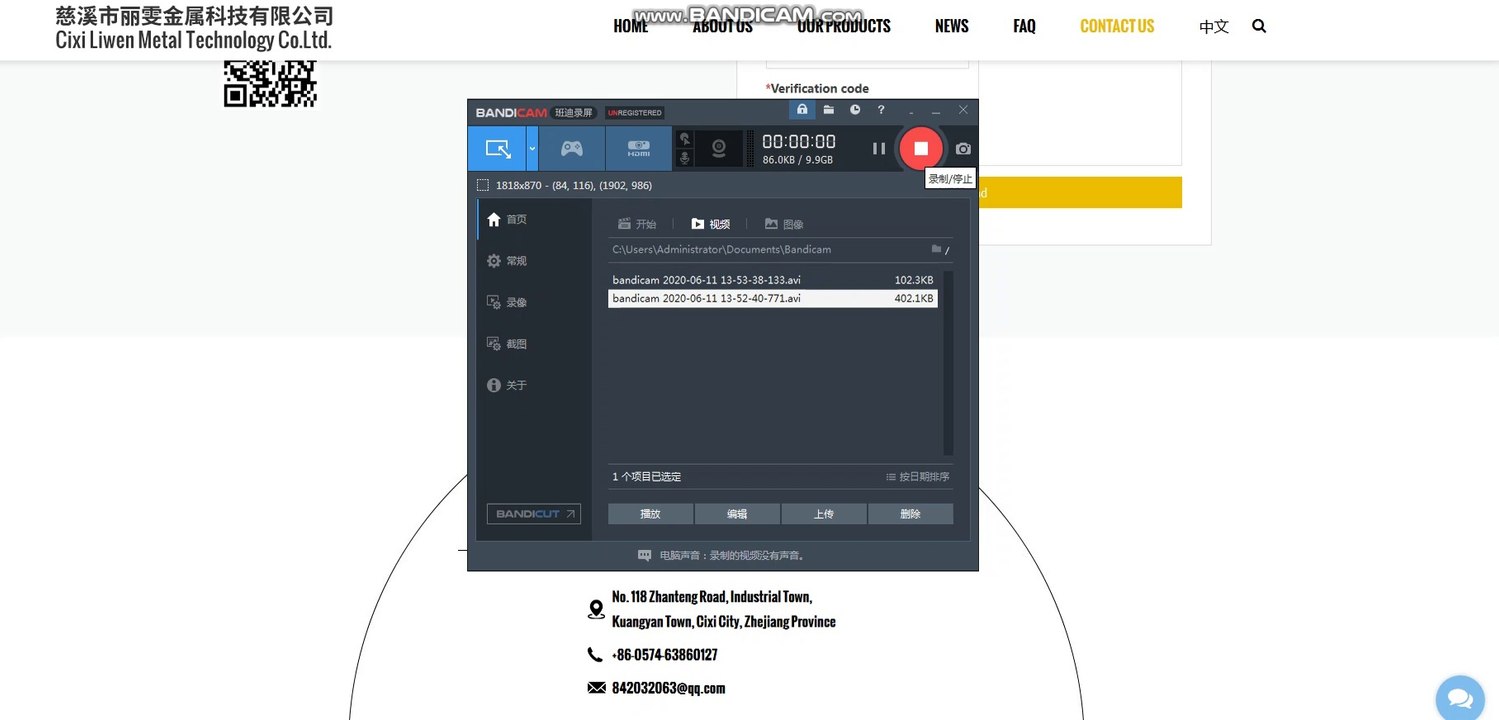Switch to Bandicam game recording mode
The height and width of the screenshot is (720, 1499).
(x=572, y=149)
